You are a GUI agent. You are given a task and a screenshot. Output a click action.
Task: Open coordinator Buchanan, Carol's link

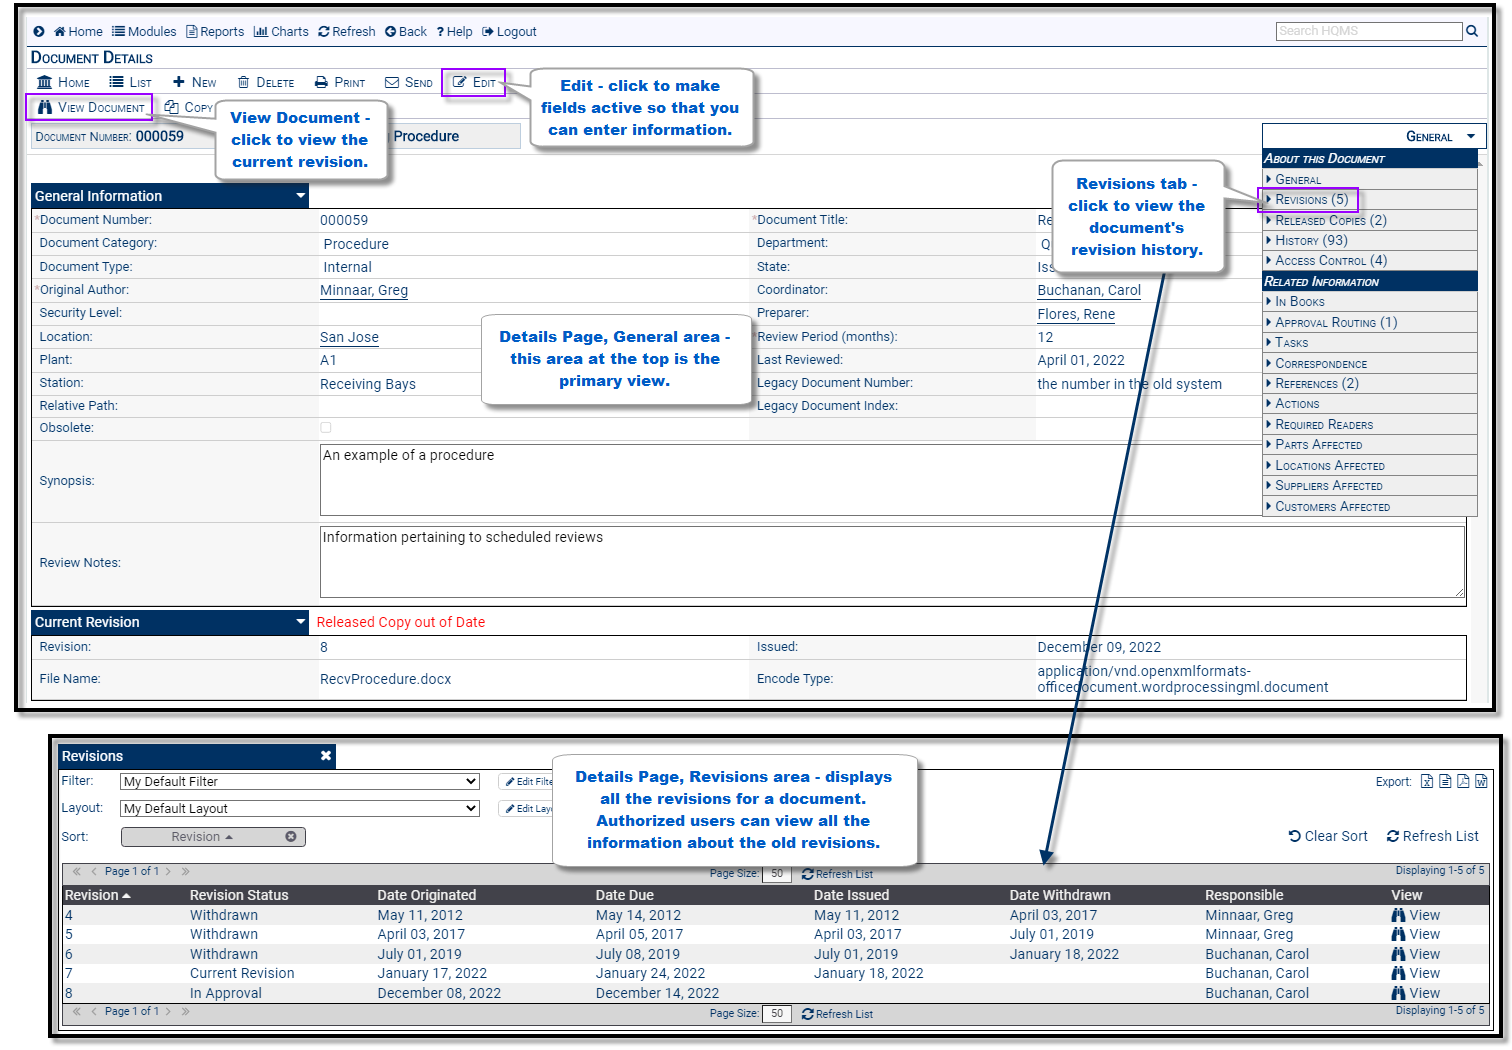pos(1089,290)
